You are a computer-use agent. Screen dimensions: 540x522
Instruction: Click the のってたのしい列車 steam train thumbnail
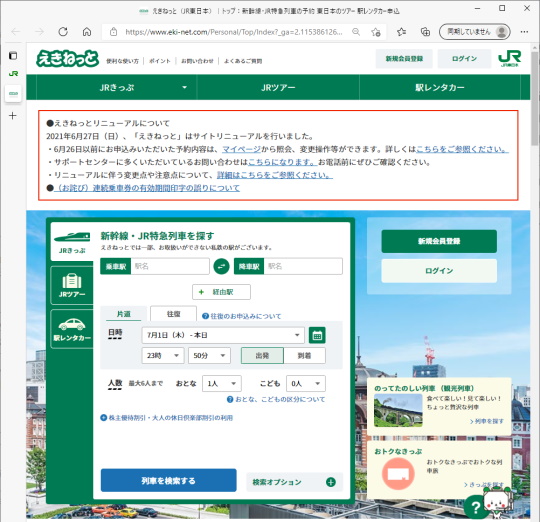click(398, 410)
